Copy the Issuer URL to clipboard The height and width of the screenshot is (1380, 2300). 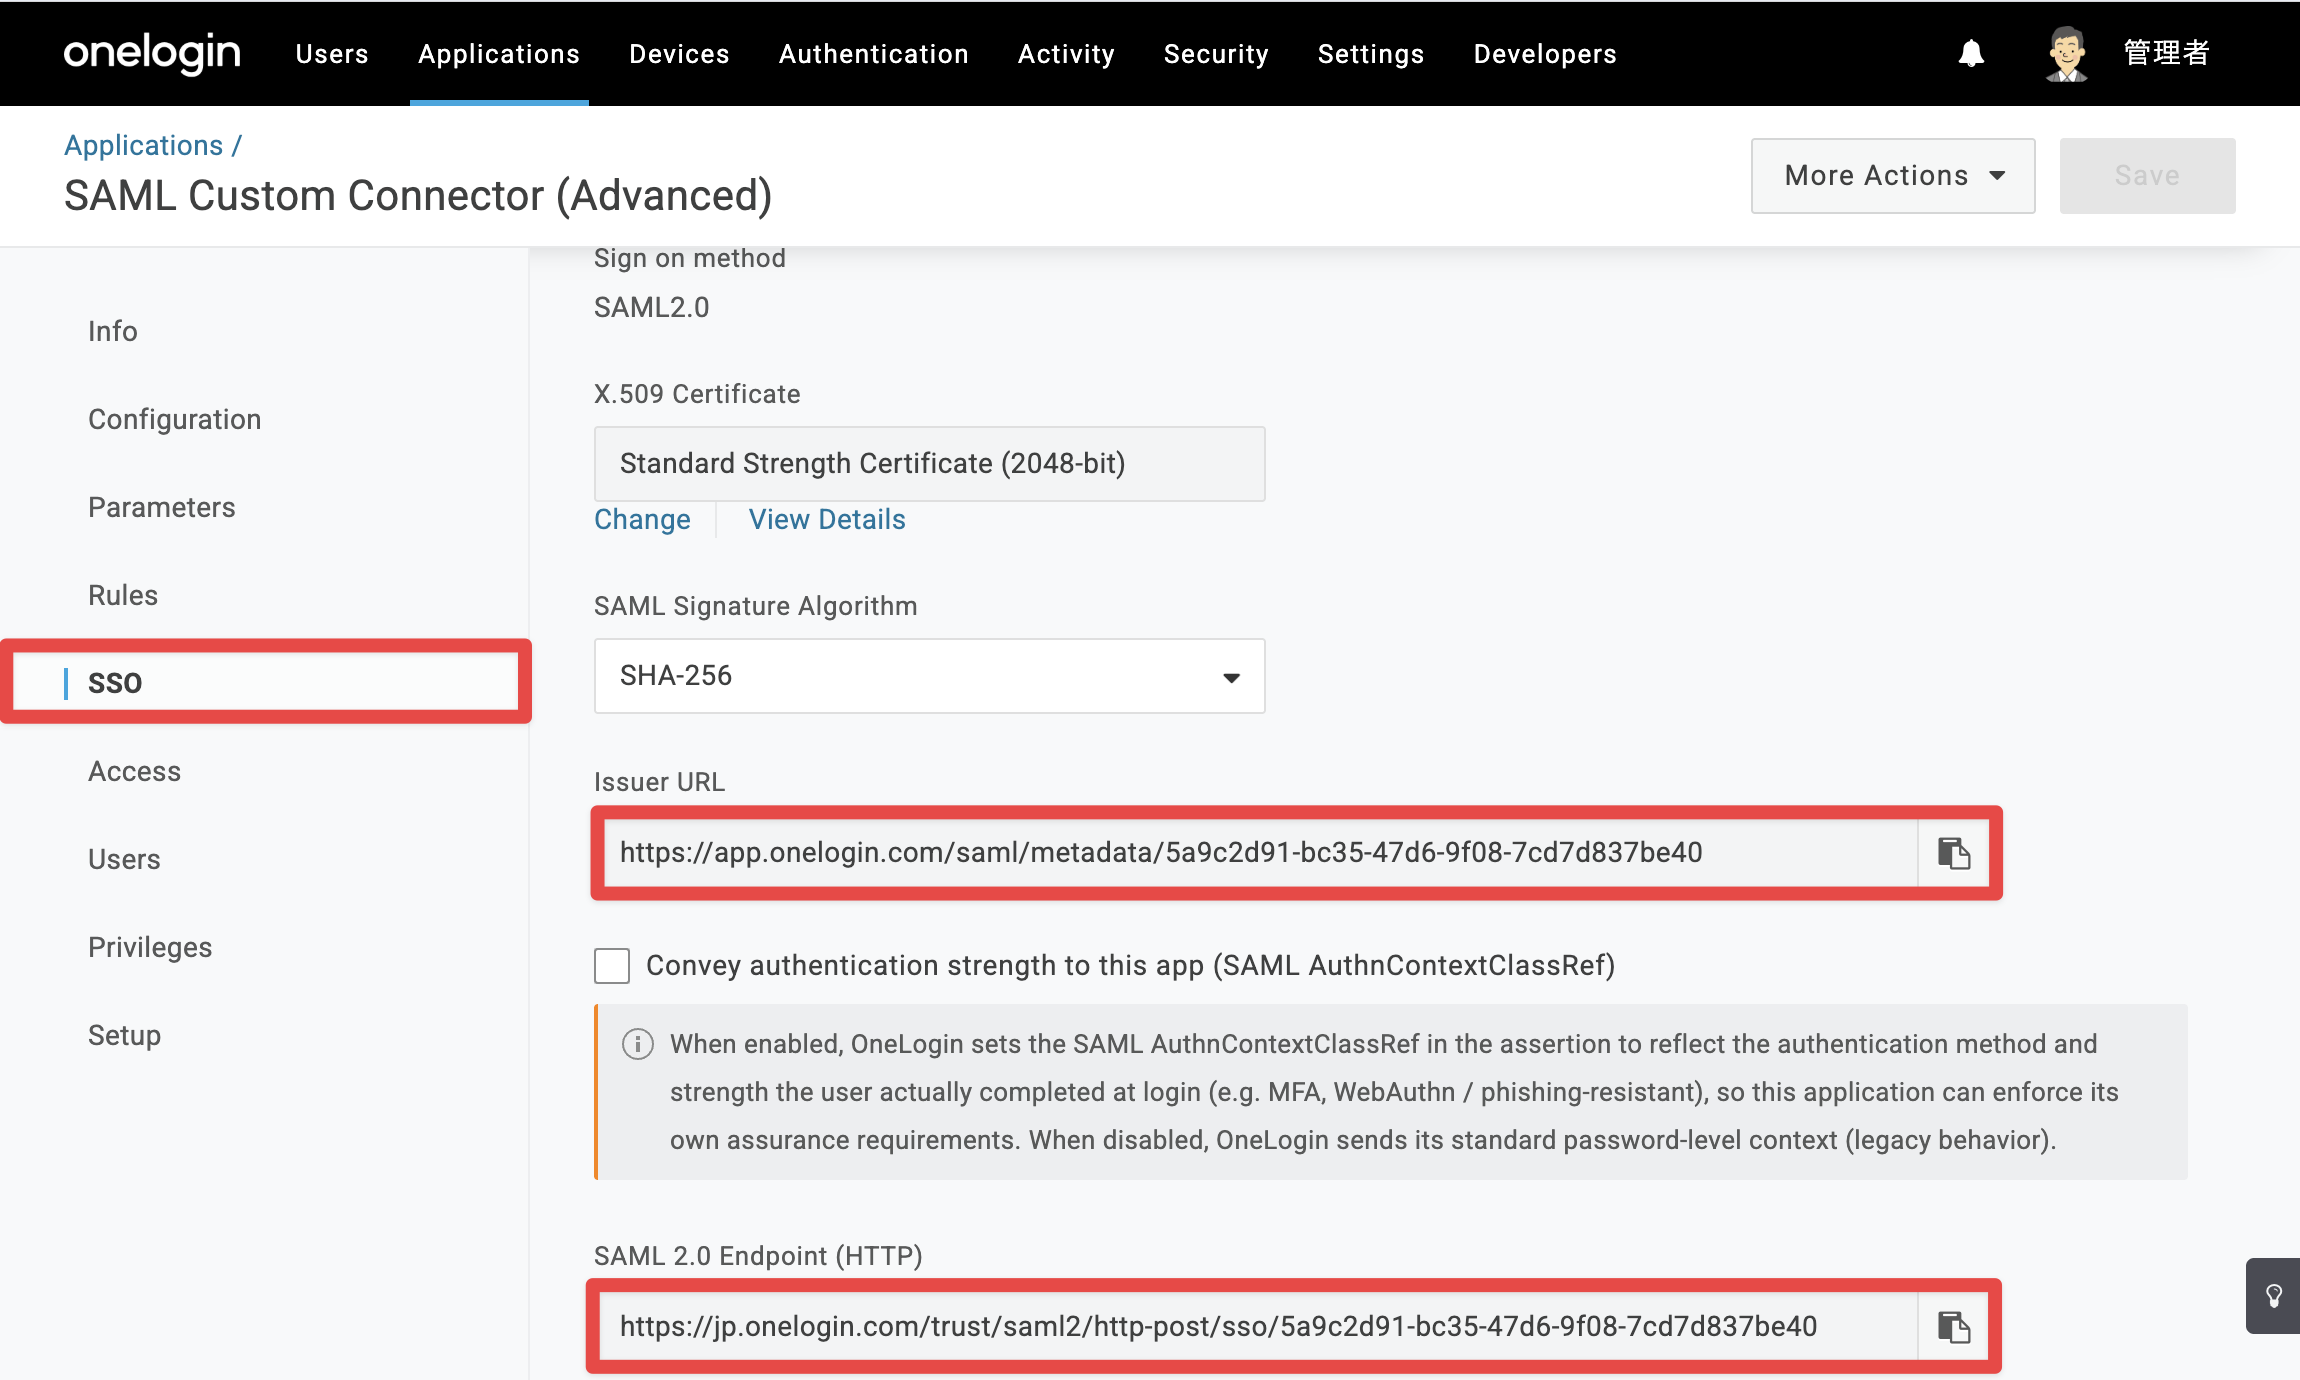pyautogui.click(x=1953, y=853)
